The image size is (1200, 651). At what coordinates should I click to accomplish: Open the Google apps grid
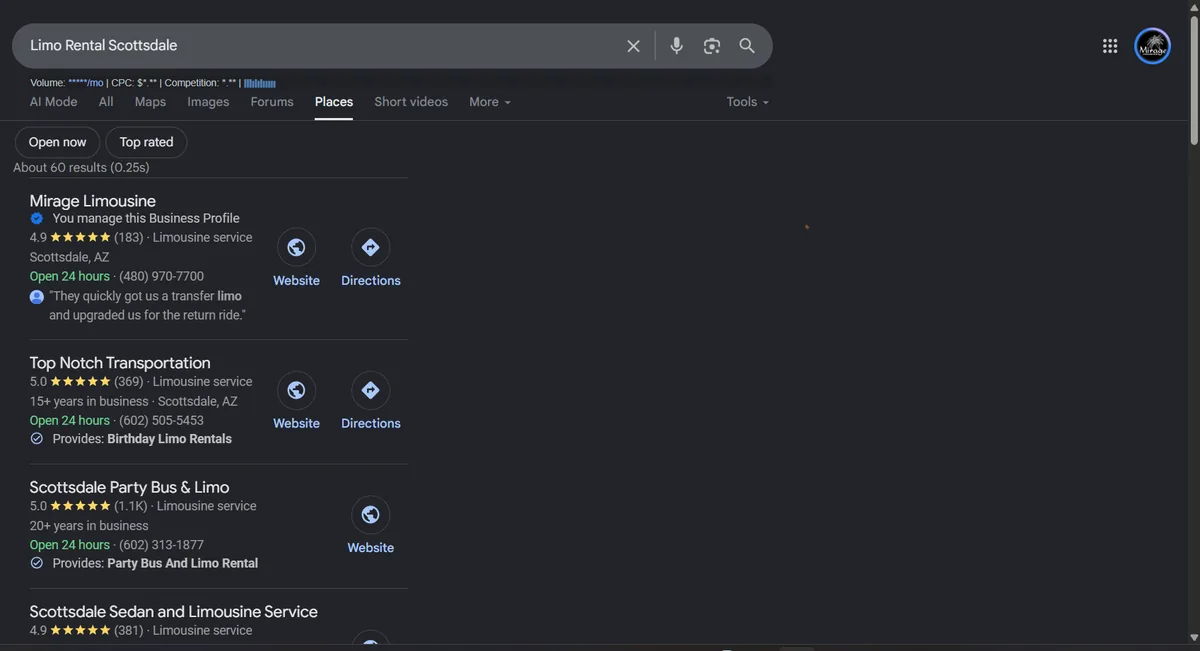pos(1110,46)
